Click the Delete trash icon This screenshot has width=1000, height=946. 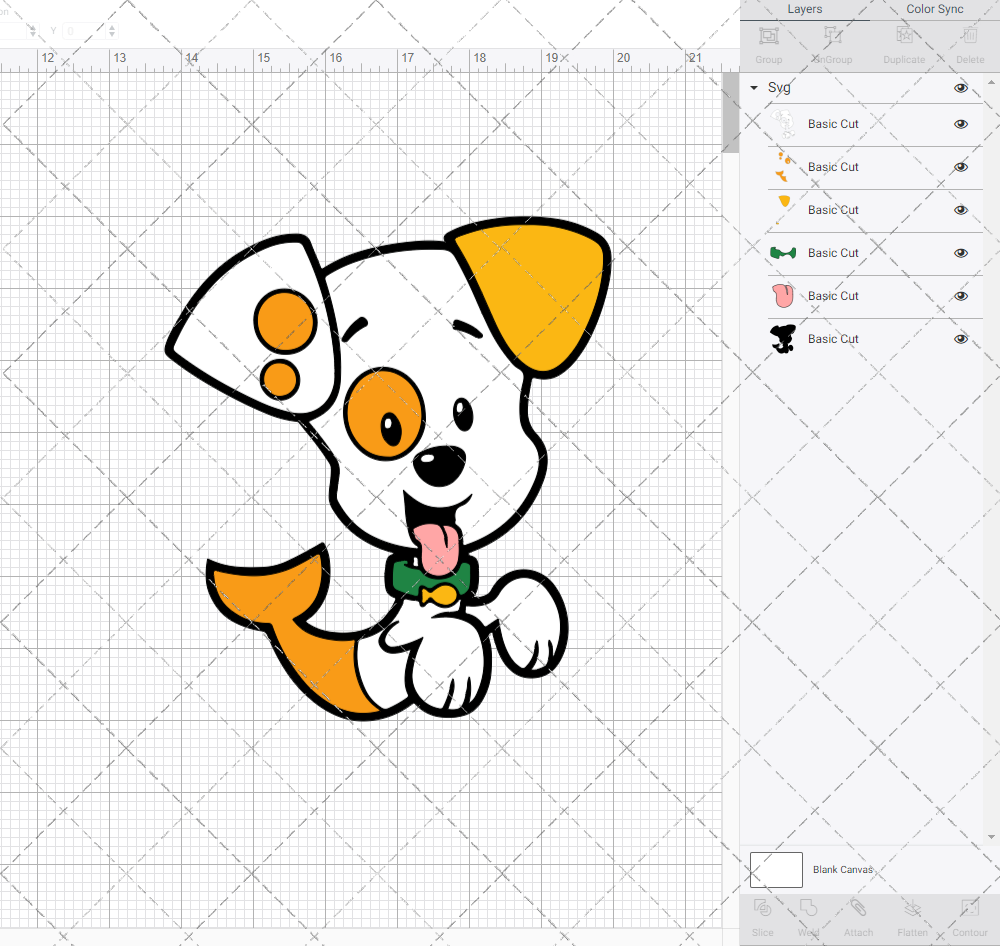[969, 36]
